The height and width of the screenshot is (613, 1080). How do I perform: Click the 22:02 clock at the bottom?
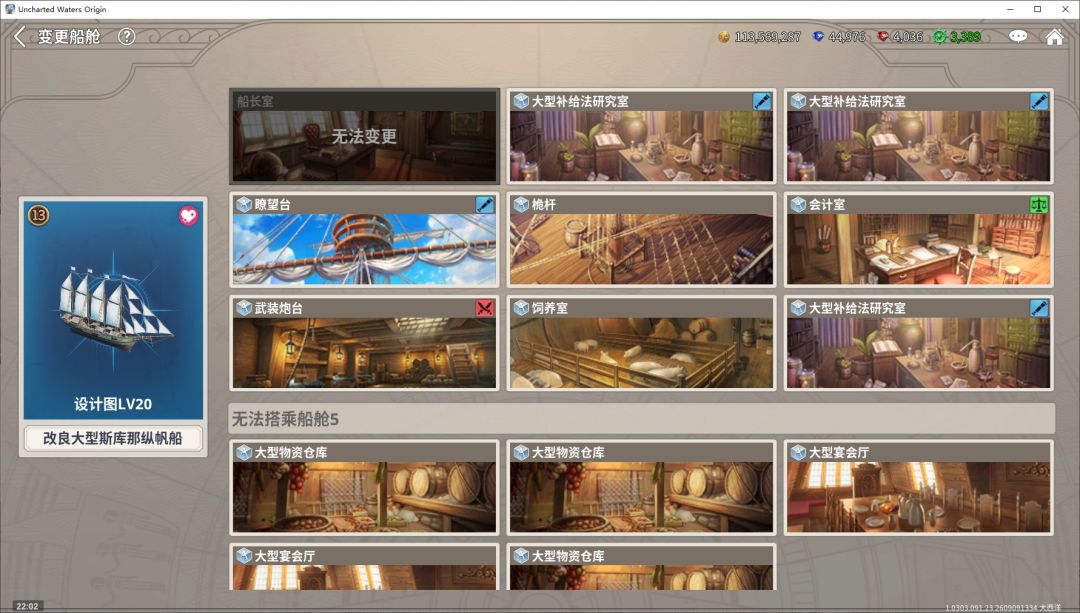27,606
